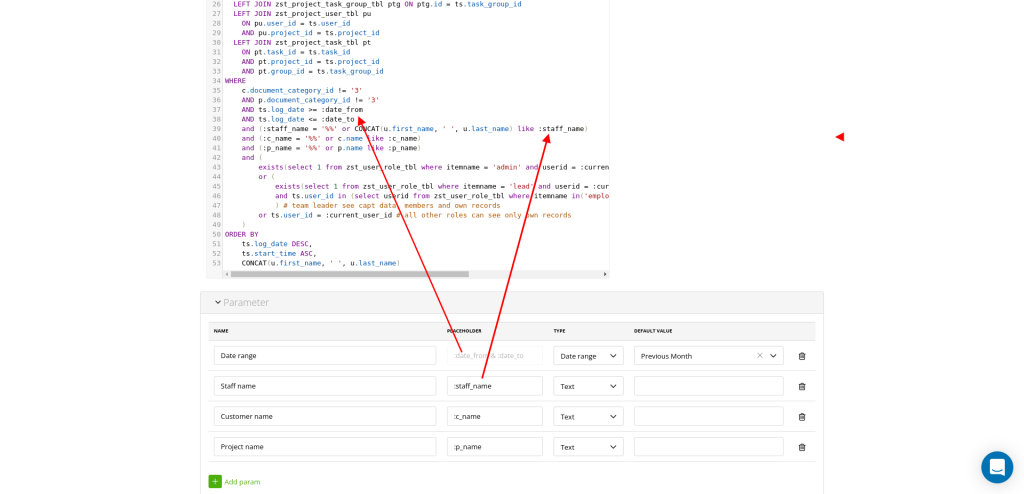Click the :p_name placeholder field

[x=494, y=447]
